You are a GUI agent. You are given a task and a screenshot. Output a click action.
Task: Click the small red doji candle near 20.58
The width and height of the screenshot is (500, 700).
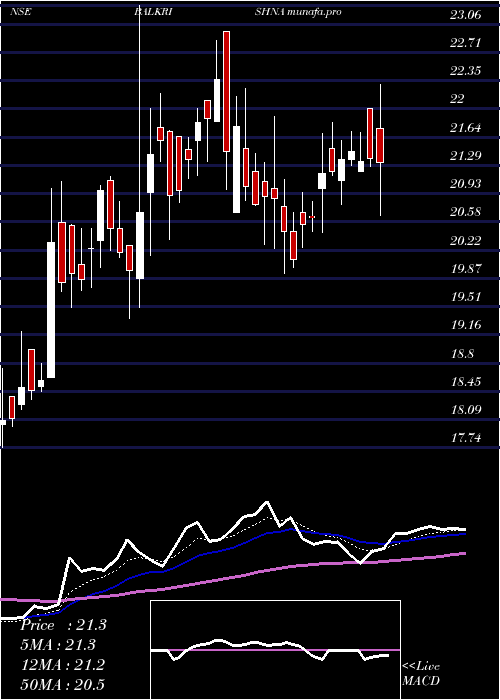[x=312, y=217]
